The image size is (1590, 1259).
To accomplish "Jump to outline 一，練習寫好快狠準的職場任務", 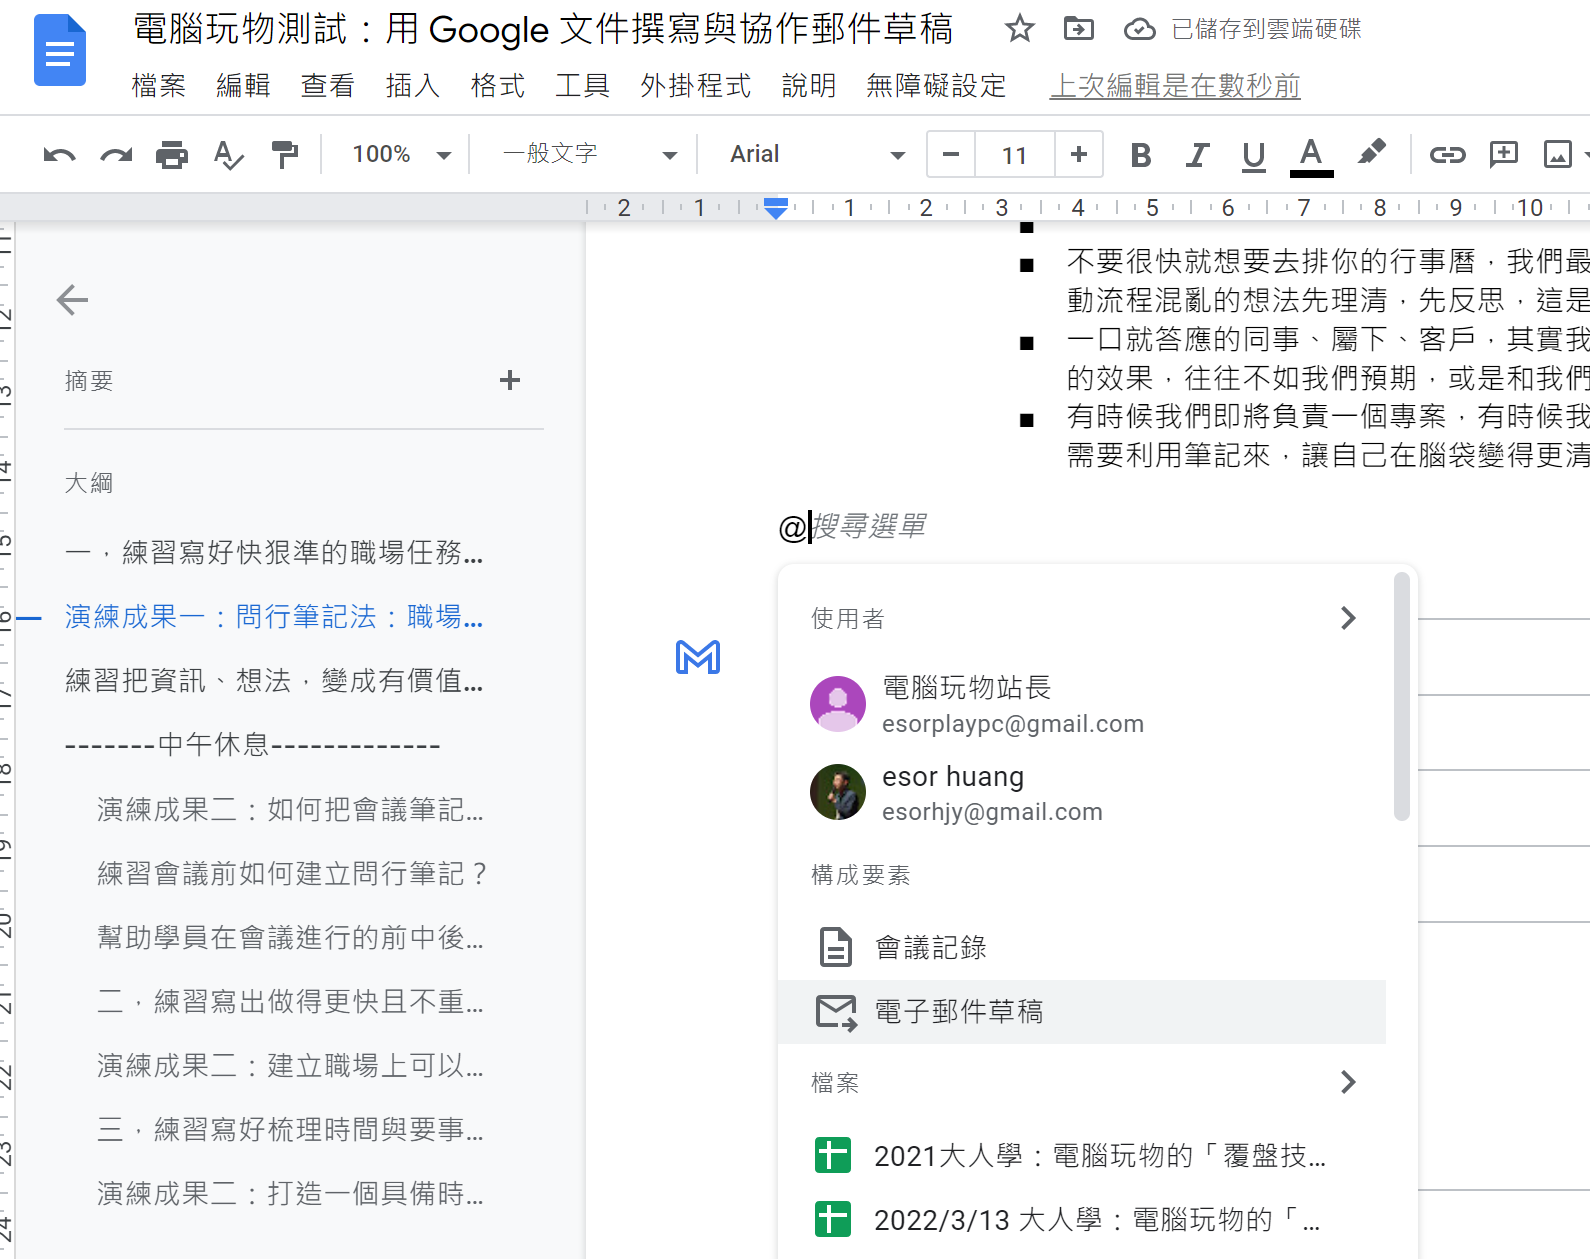I will (274, 552).
